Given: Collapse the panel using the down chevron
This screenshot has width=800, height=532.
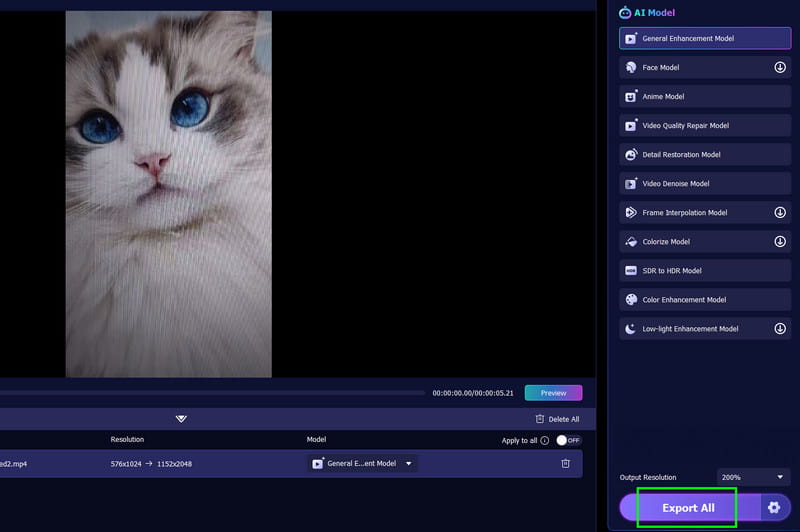Looking at the screenshot, I should pyautogui.click(x=181, y=419).
